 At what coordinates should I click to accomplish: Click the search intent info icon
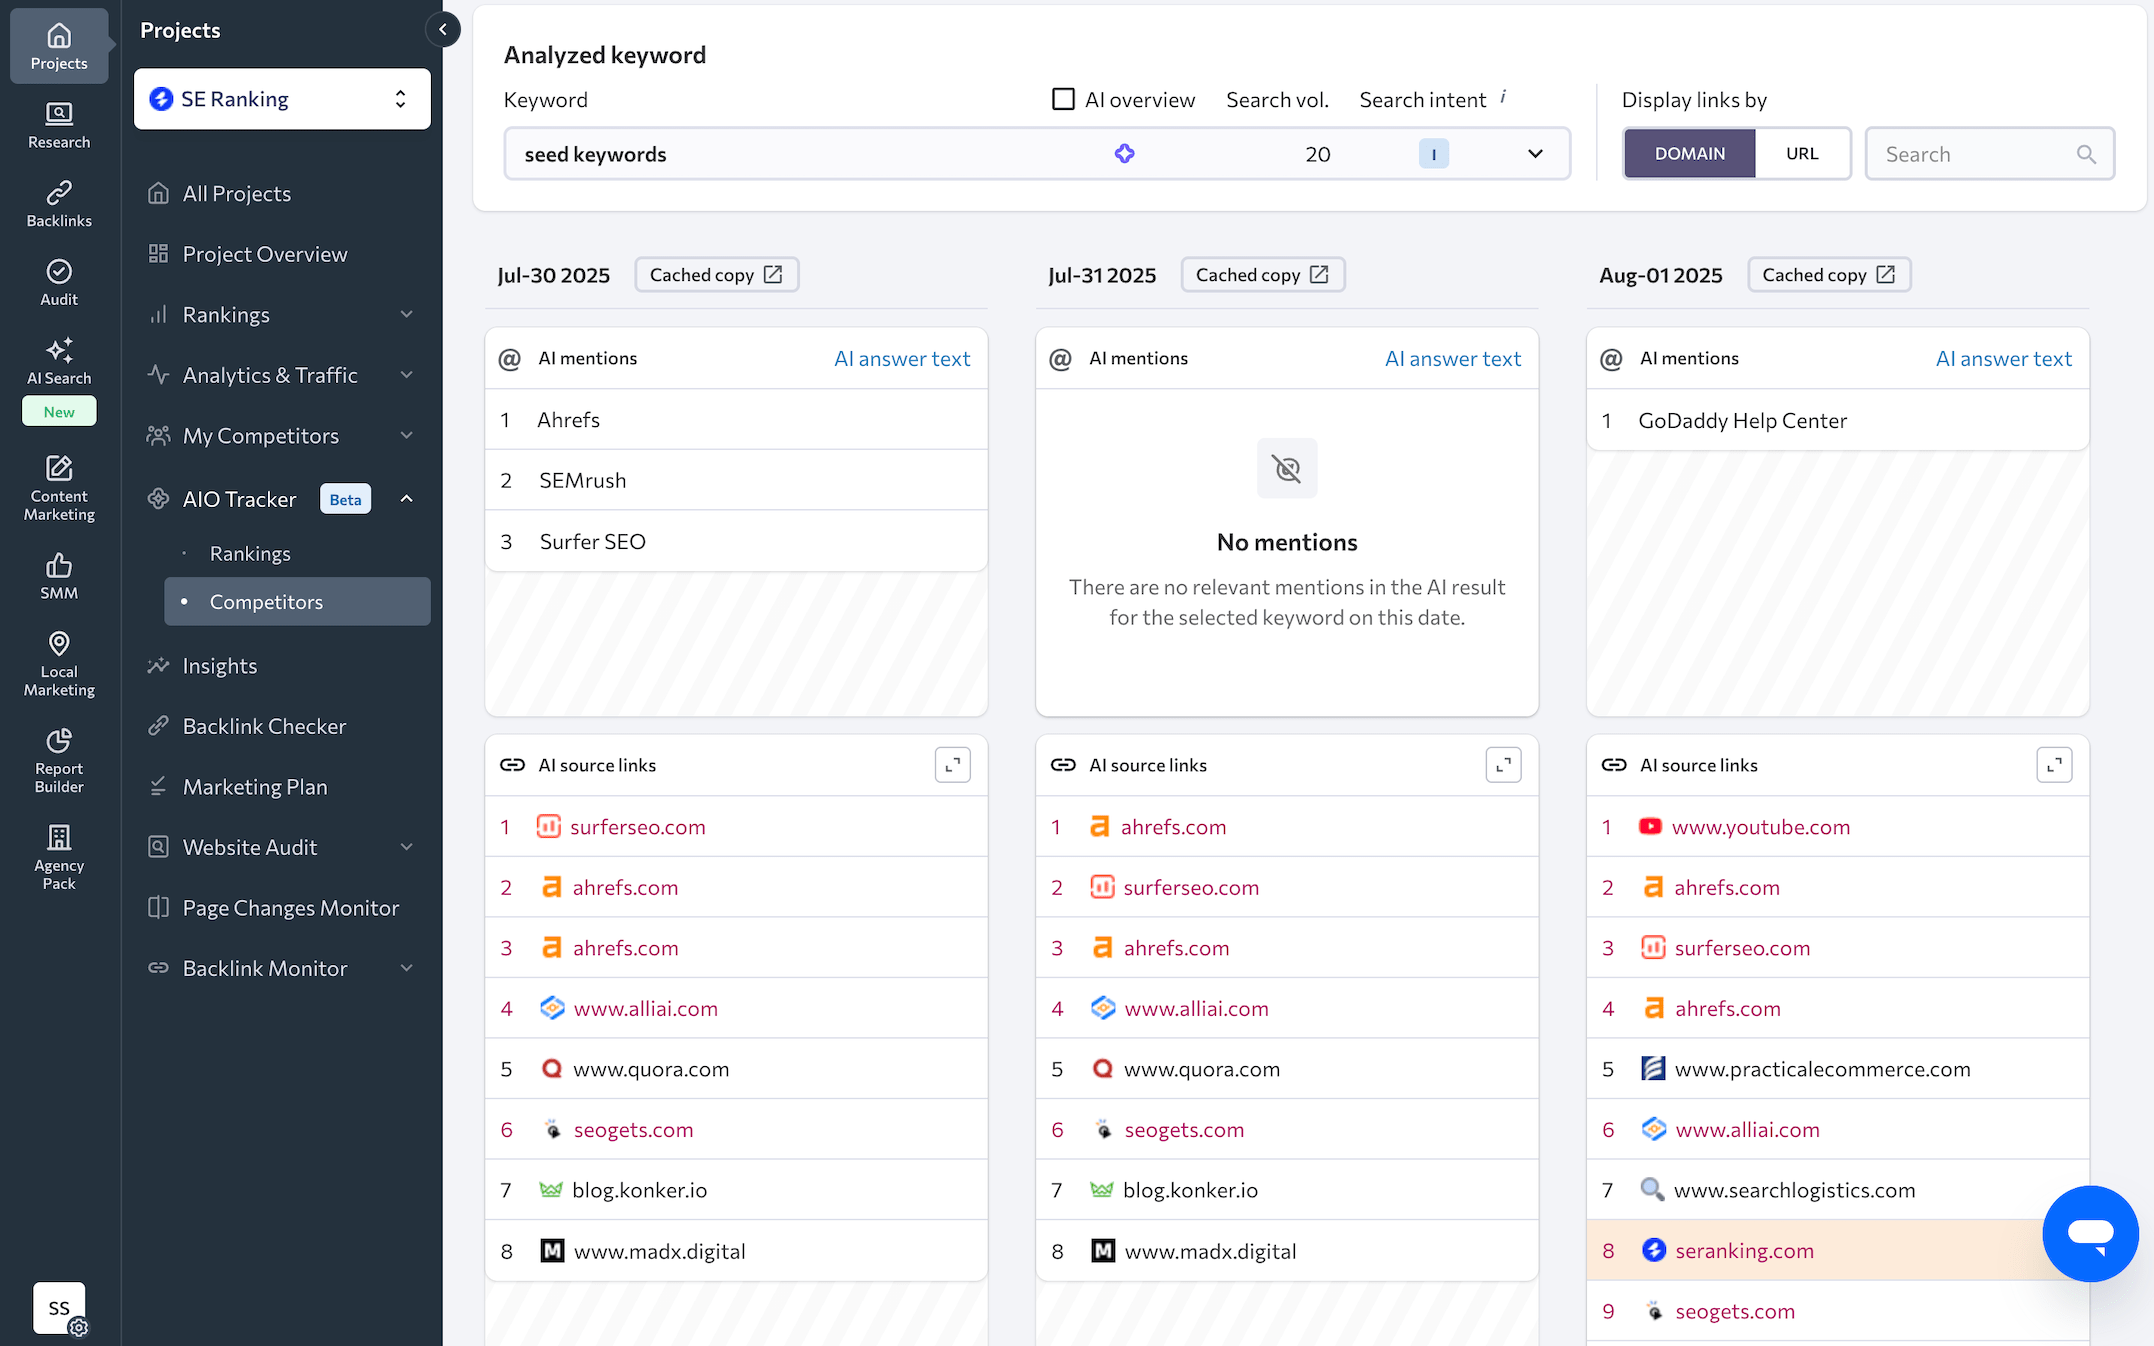[x=1503, y=97]
